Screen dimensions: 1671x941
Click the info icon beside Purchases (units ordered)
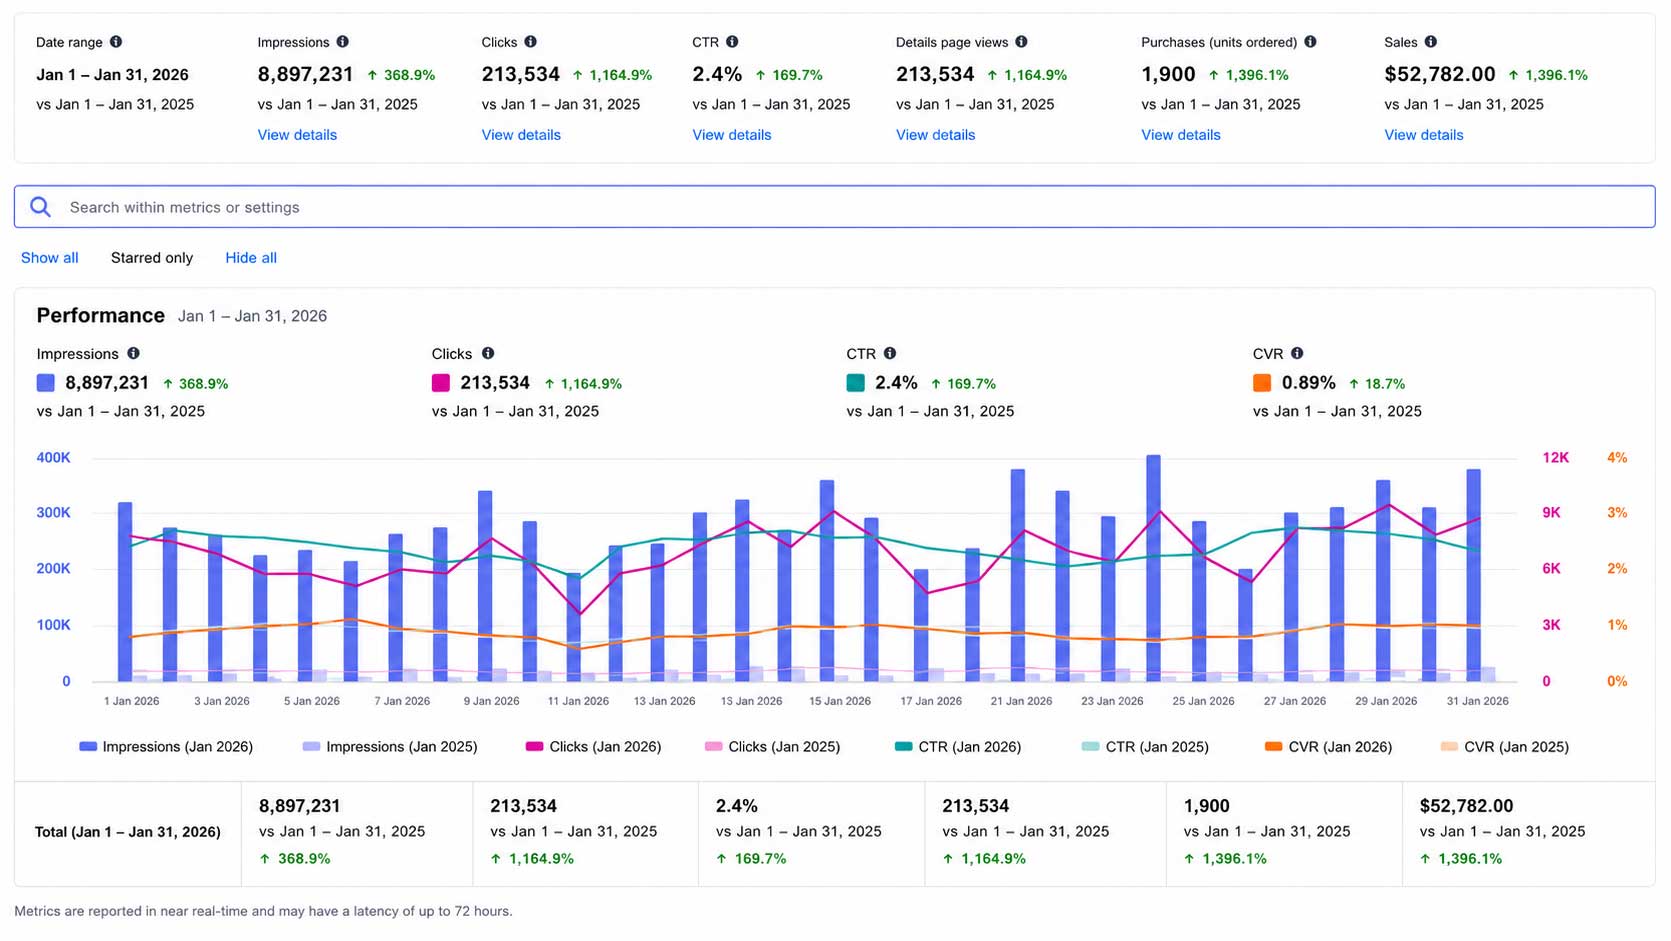[x=1311, y=42]
